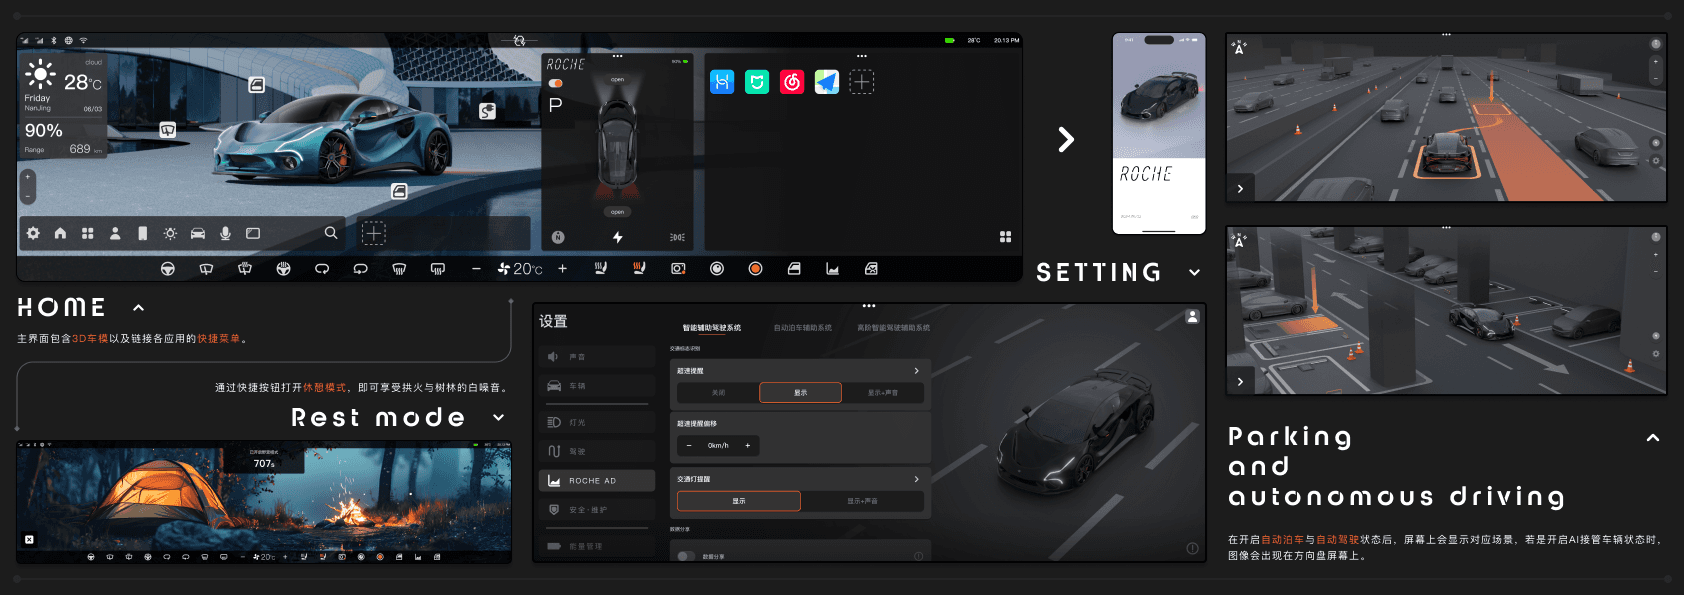Image resolution: width=1684 pixels, height=595 pixels.
Task: Open the settings gear in home dock
Action: [33, 233]
